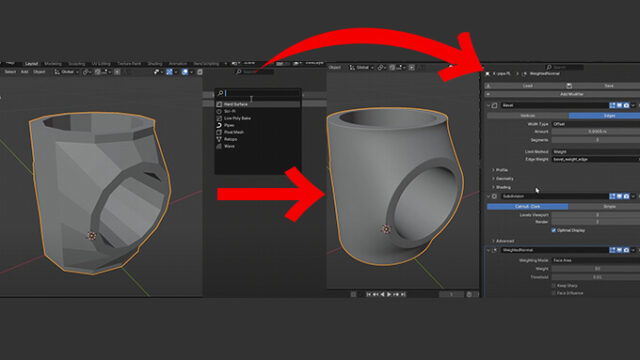Viewport: 640px width, 360px height.
Task: Select the Layout workspace tab
Action: 31,64
